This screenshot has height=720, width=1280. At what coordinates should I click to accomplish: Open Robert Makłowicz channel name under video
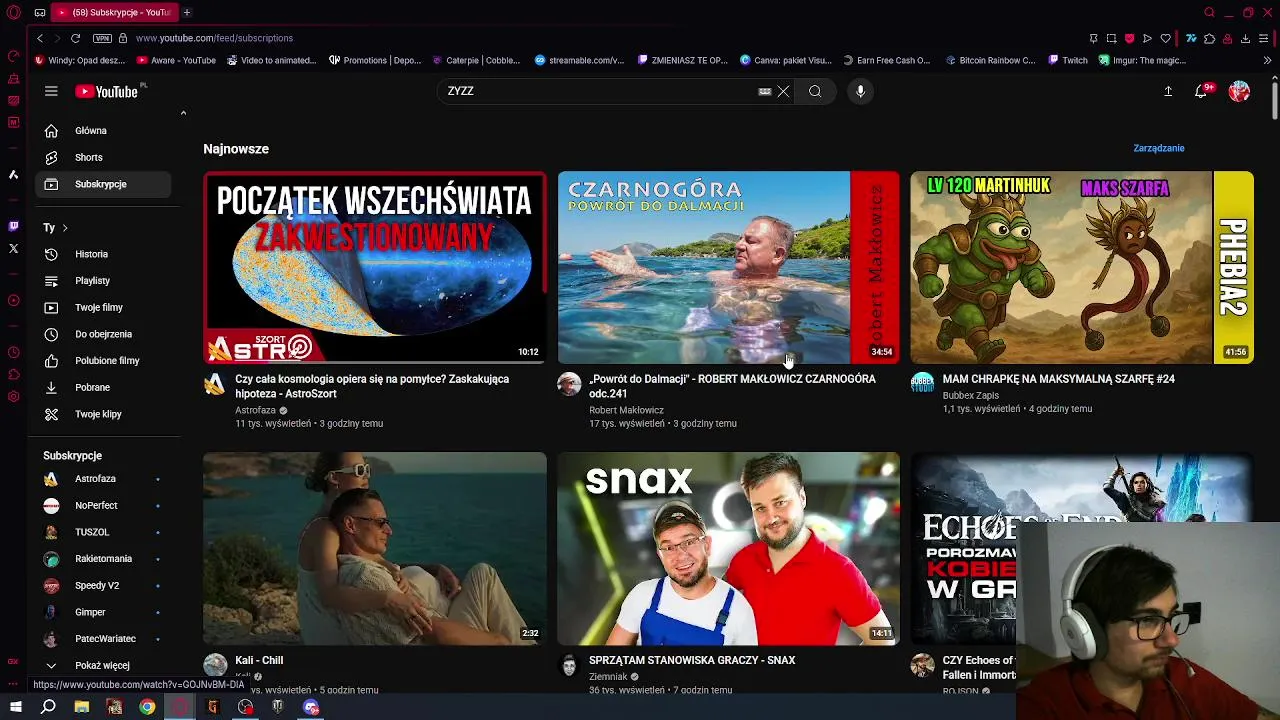point(626,410)
